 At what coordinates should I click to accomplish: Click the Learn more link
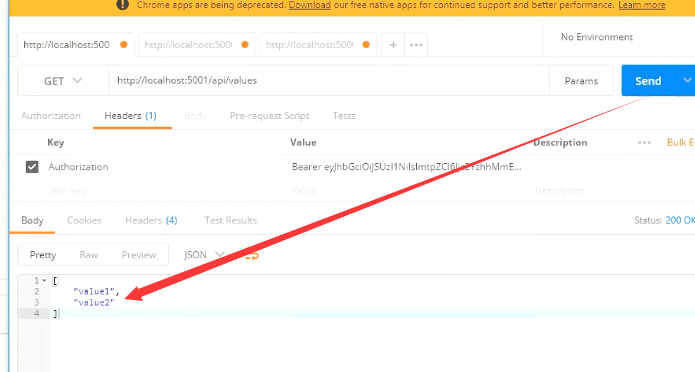tap(641, 5)
